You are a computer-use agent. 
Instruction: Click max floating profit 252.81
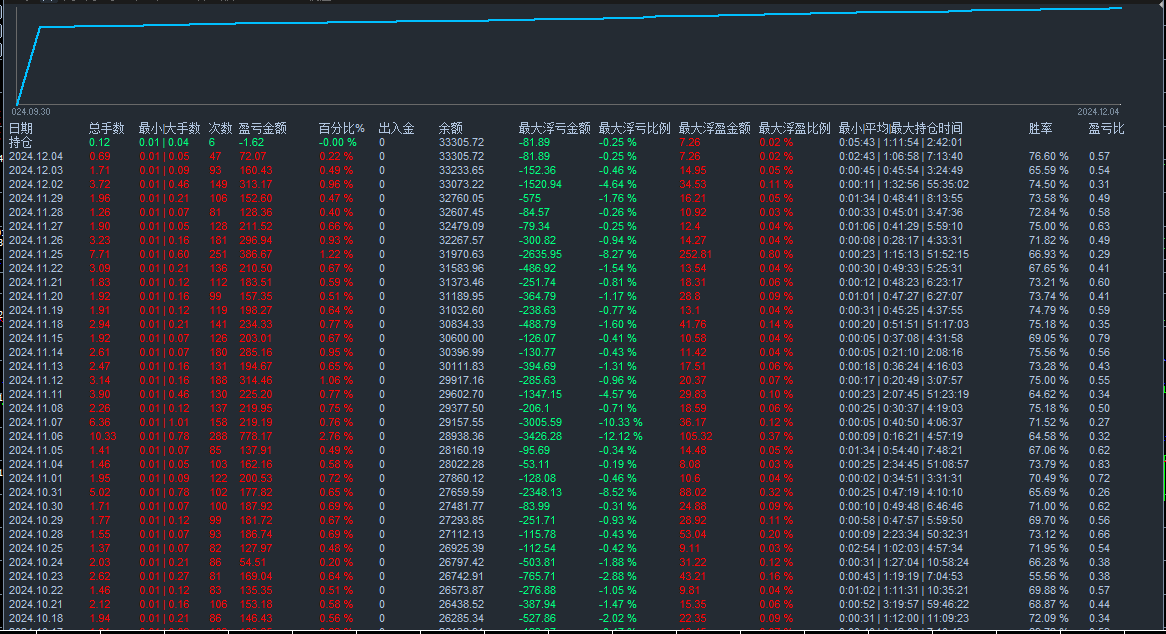[695, 254]
